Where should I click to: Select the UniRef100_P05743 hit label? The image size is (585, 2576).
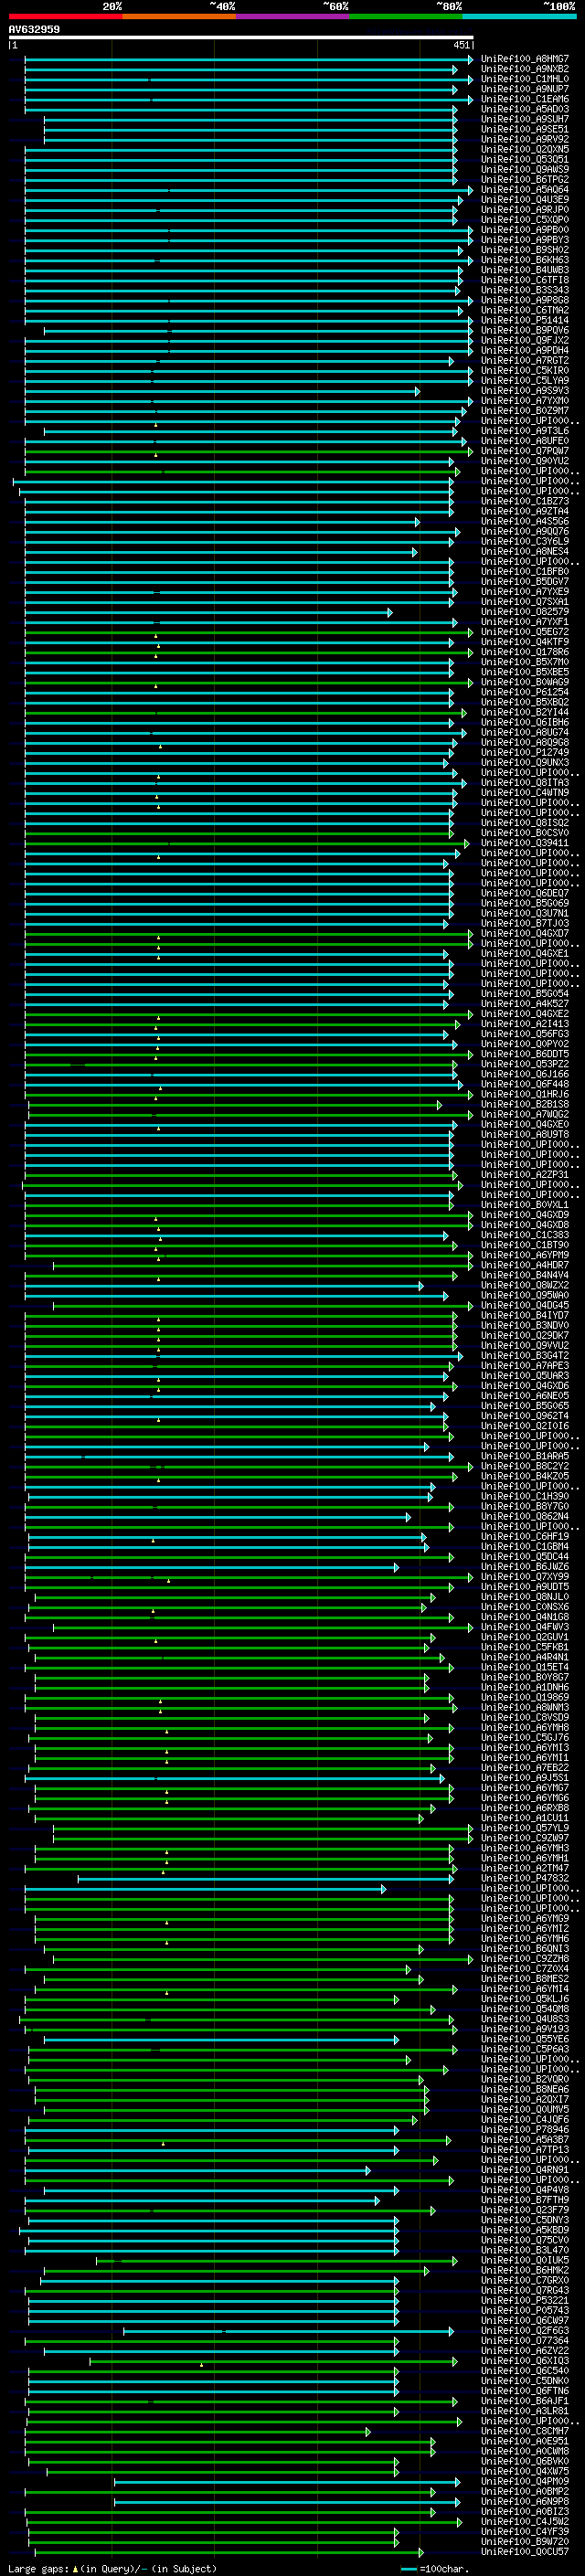point(525,2310)
